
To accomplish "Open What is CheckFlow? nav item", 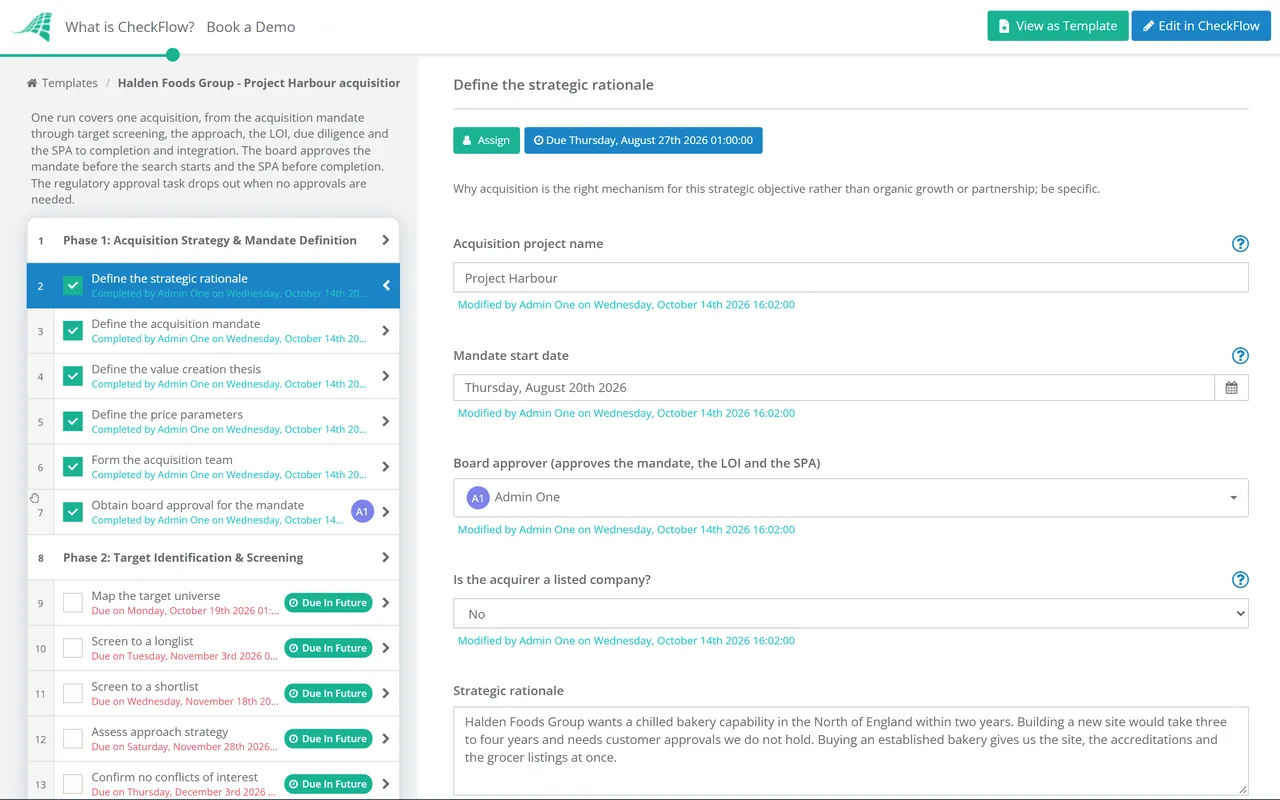I will [x=130, y=27].
